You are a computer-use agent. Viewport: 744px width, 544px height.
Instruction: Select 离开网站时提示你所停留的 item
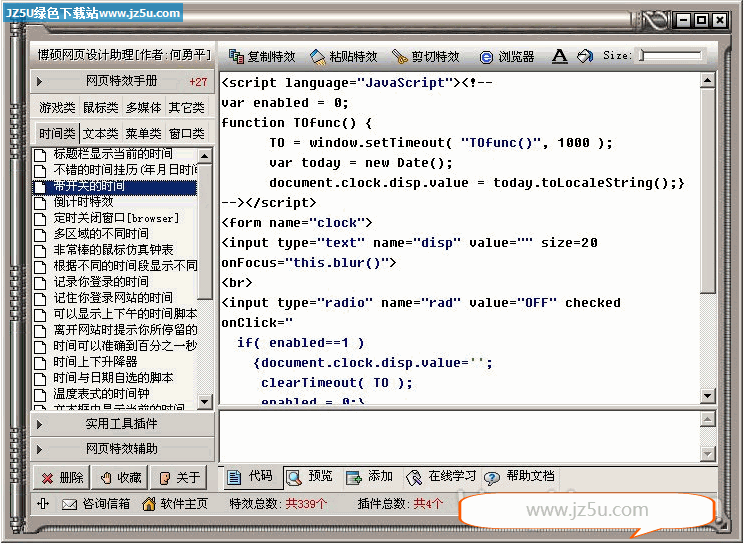click(x=114, y=330)
